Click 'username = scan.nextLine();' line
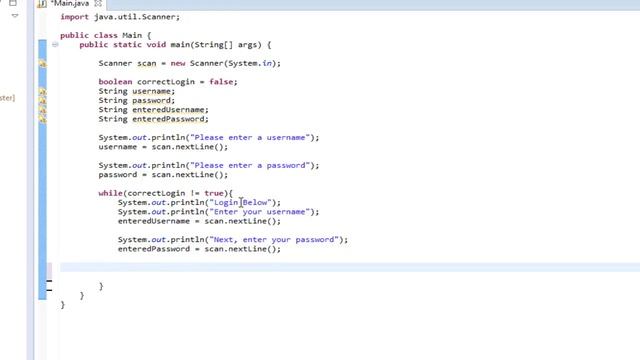 tap(163, 147)
